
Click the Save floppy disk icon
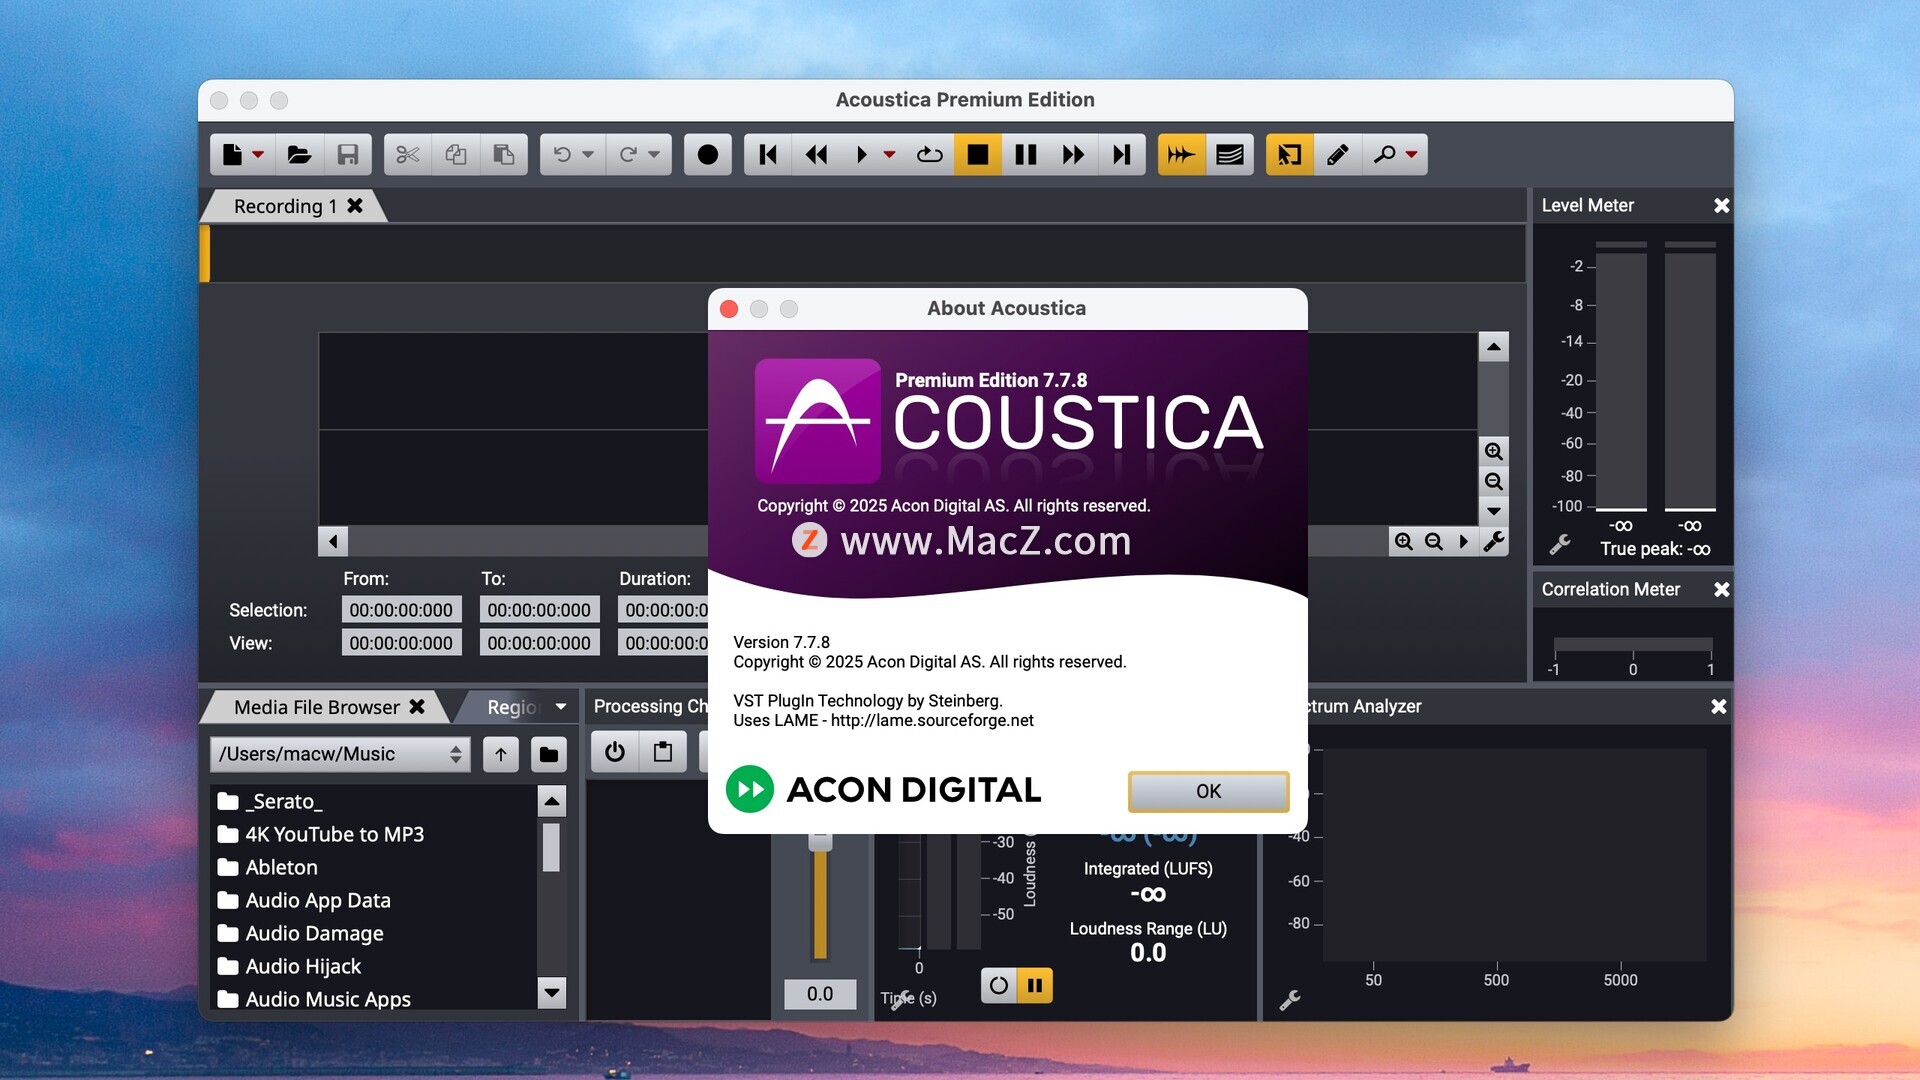coord(347,154)
